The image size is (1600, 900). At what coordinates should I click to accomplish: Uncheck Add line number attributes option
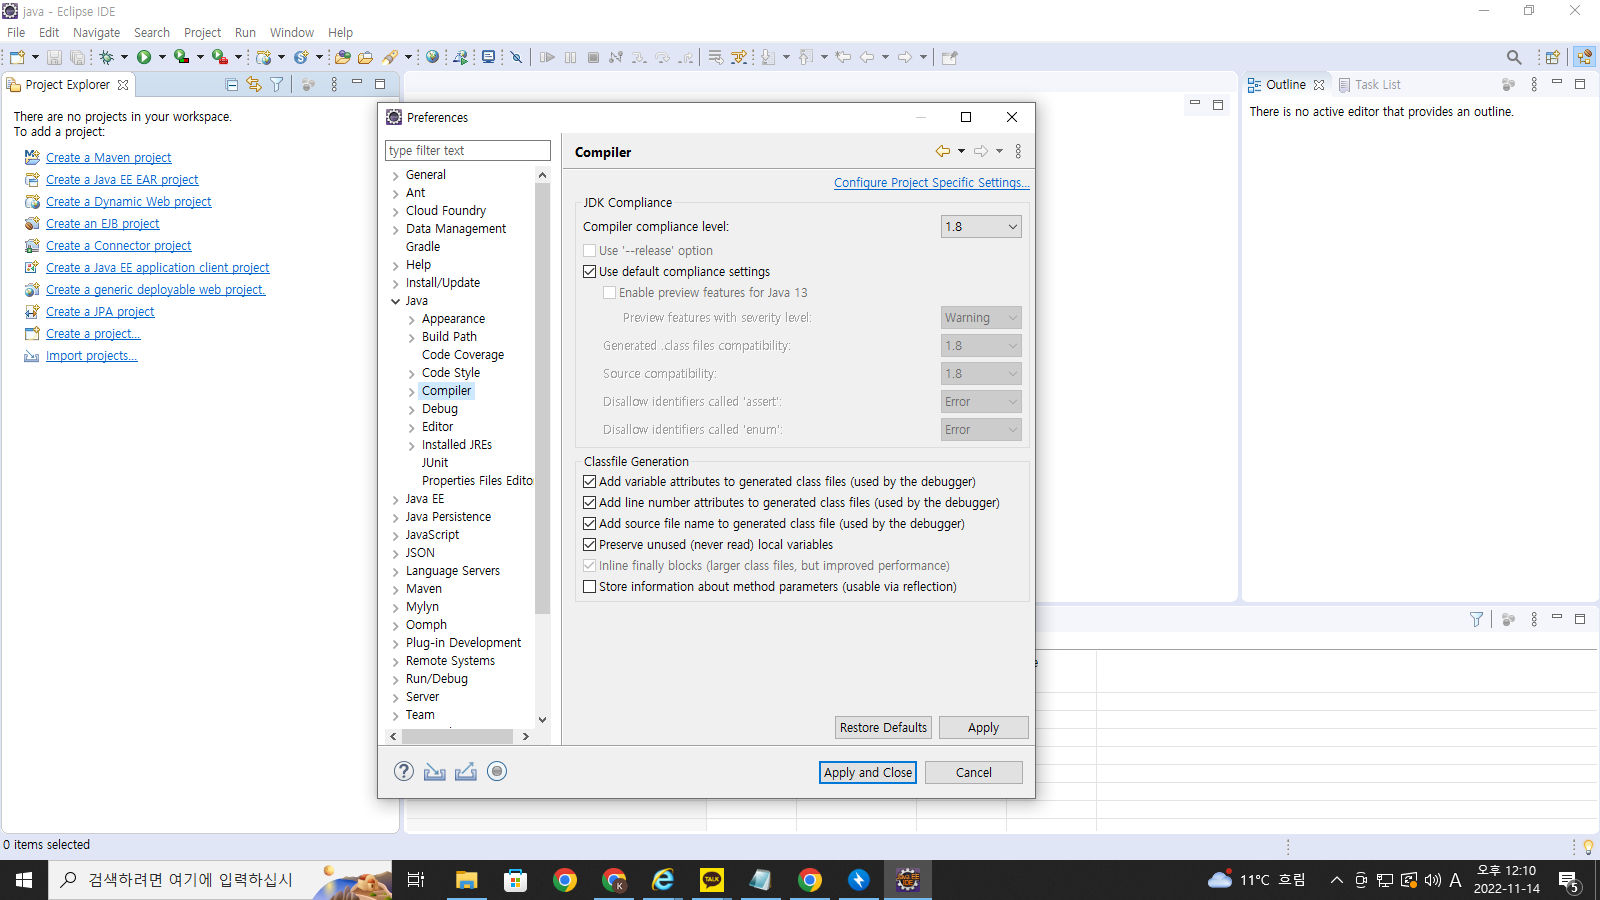coord(590,503)
